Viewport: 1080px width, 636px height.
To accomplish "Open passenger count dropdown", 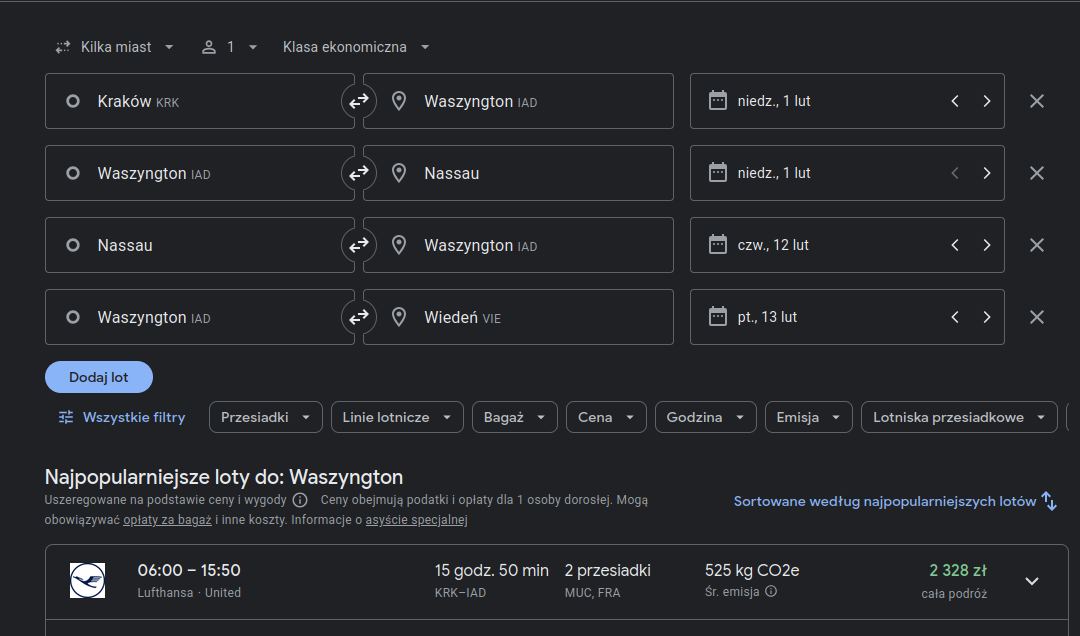I will 229,47.
